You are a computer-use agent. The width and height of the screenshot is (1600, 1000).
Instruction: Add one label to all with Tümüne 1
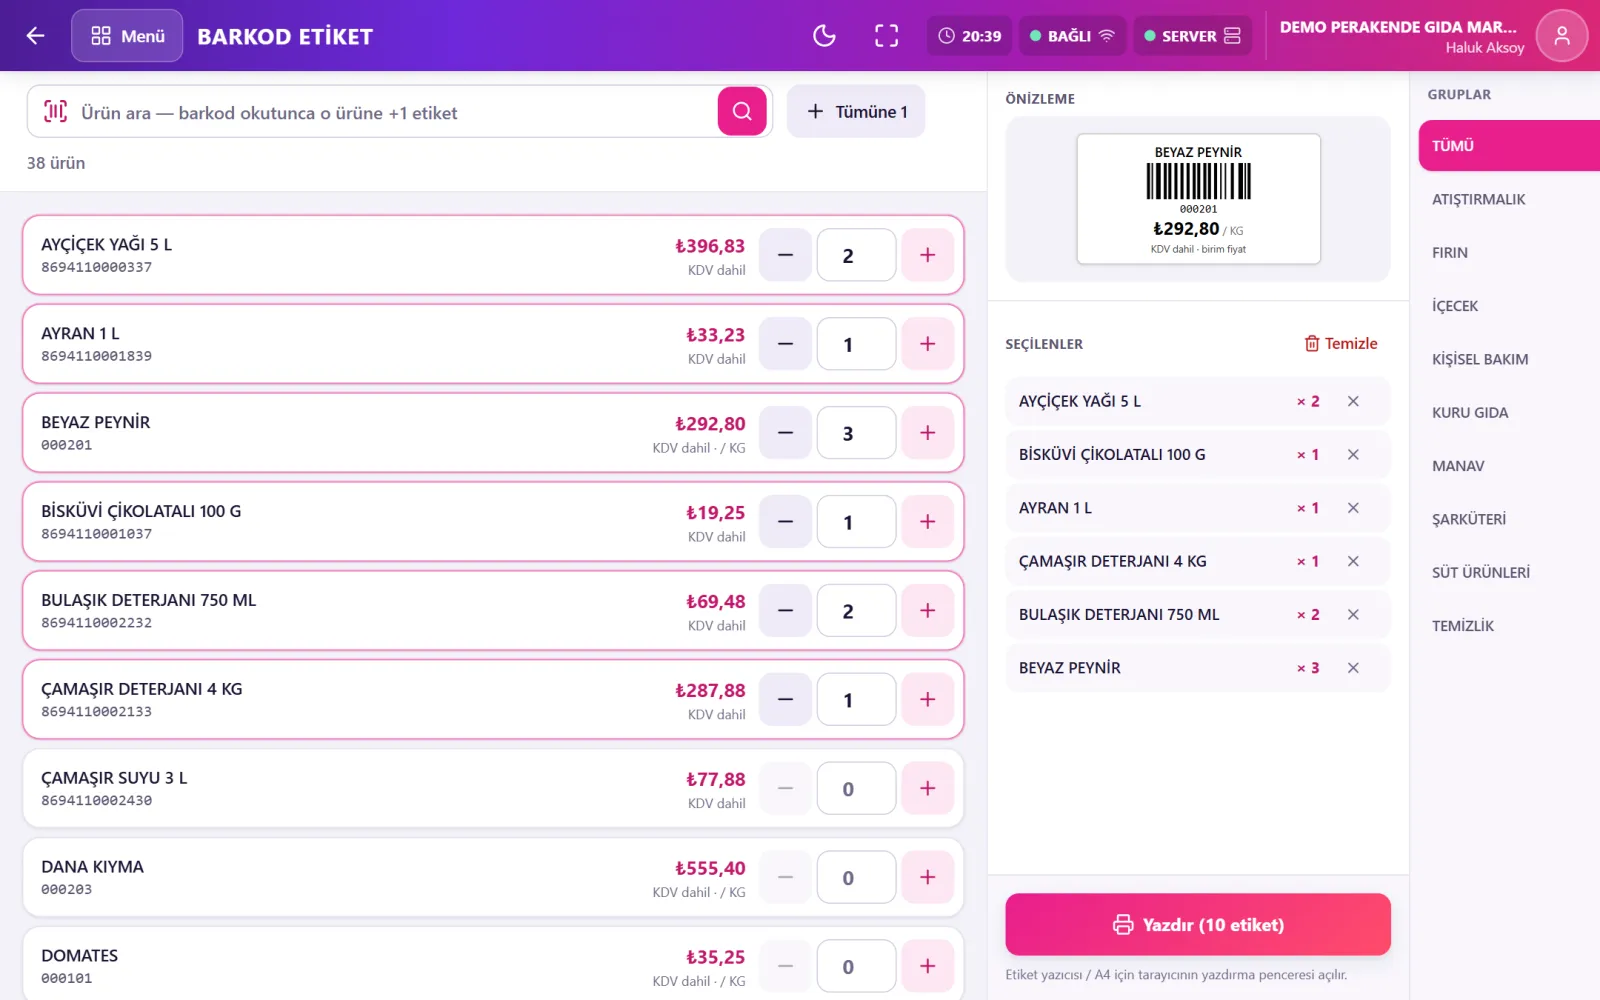click(856, 111)
